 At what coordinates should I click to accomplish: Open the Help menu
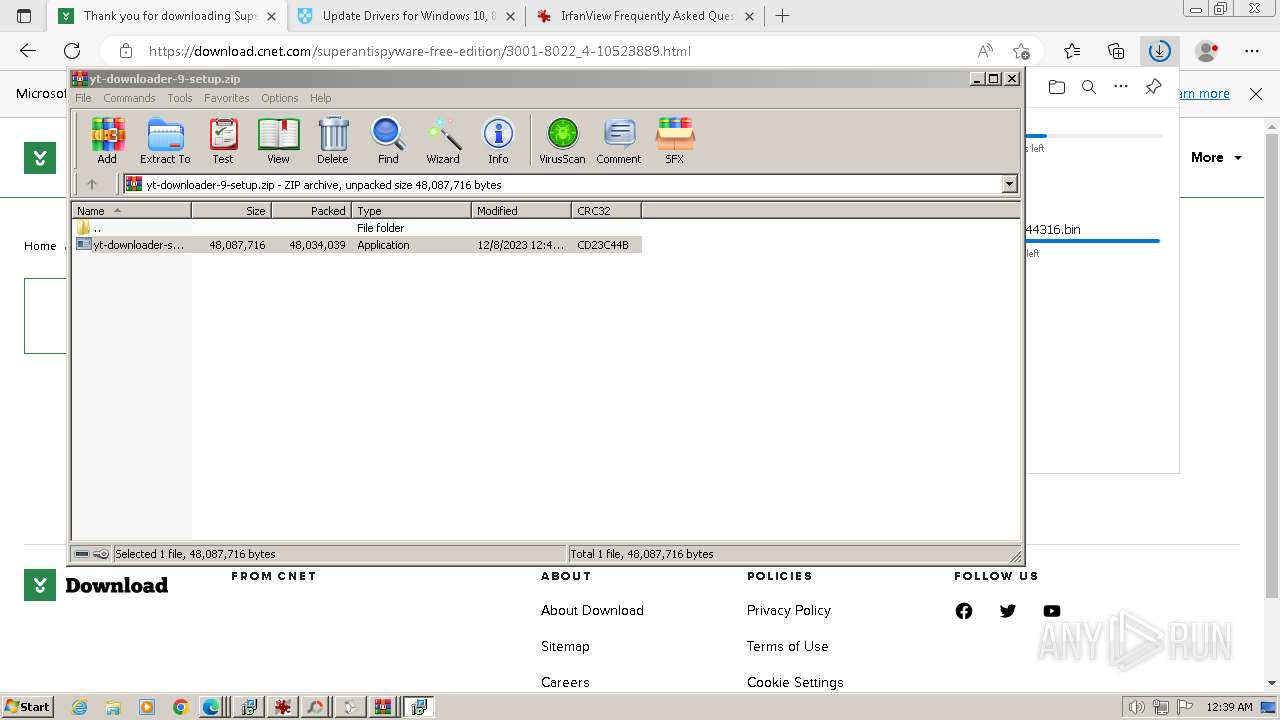(320, 98)
